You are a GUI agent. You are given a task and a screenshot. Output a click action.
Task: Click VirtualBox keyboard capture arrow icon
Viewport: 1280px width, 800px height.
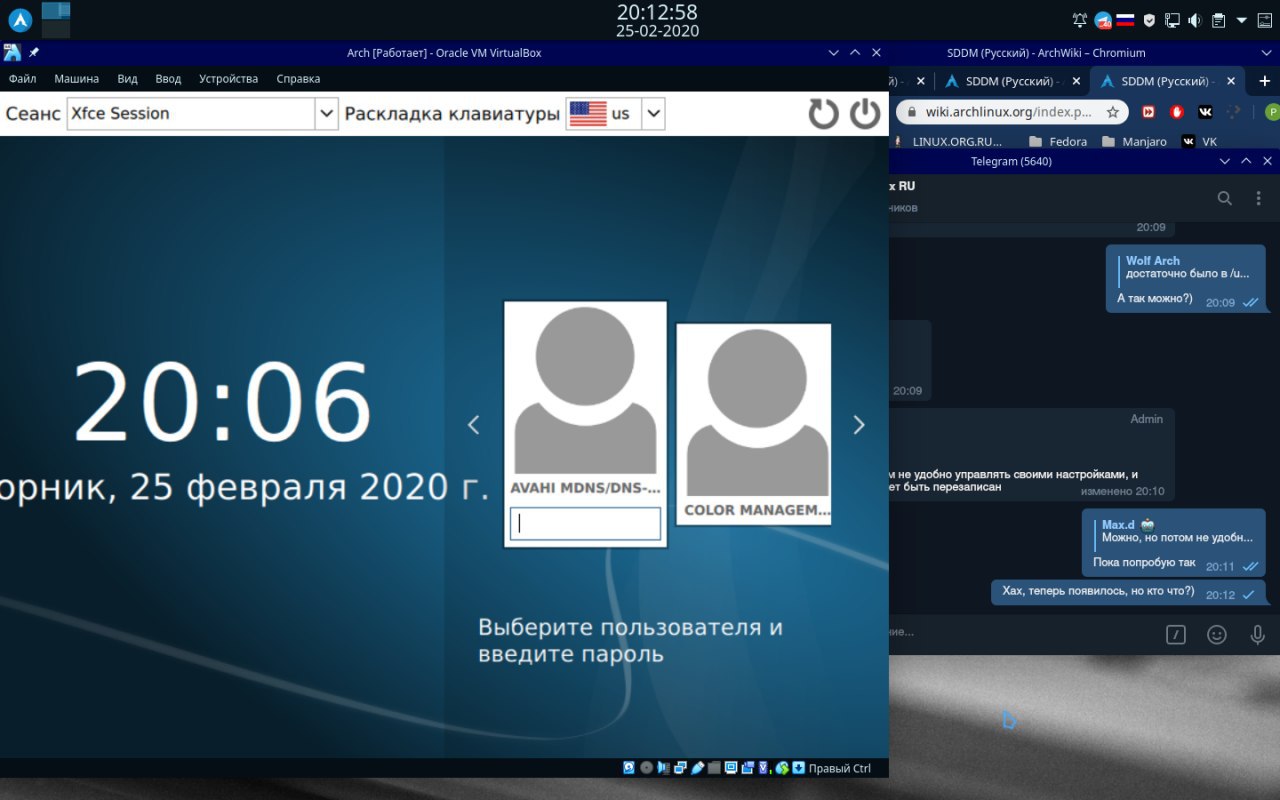tap(798, 768)
